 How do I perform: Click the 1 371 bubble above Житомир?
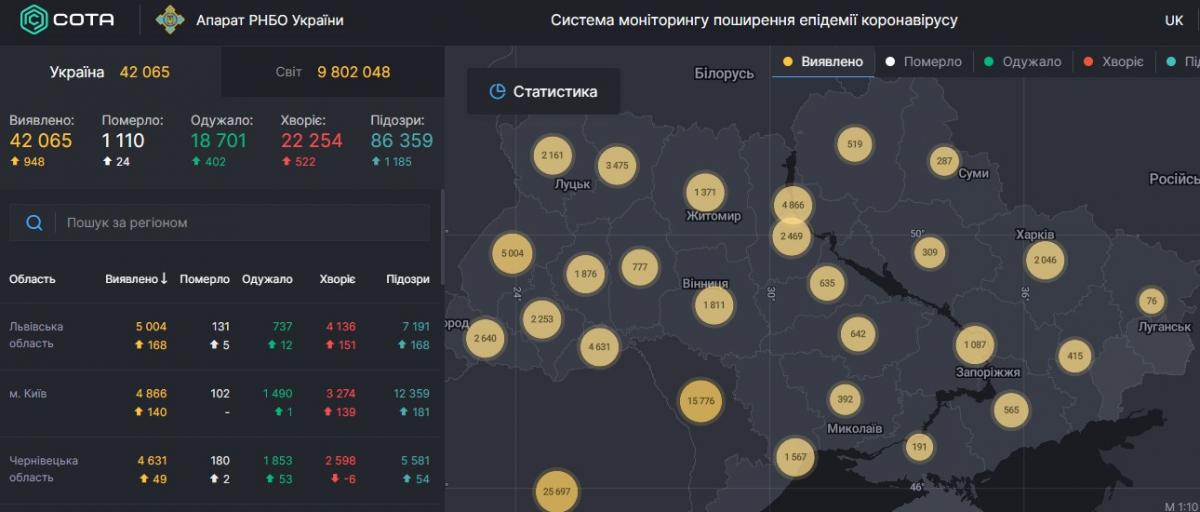705,193
